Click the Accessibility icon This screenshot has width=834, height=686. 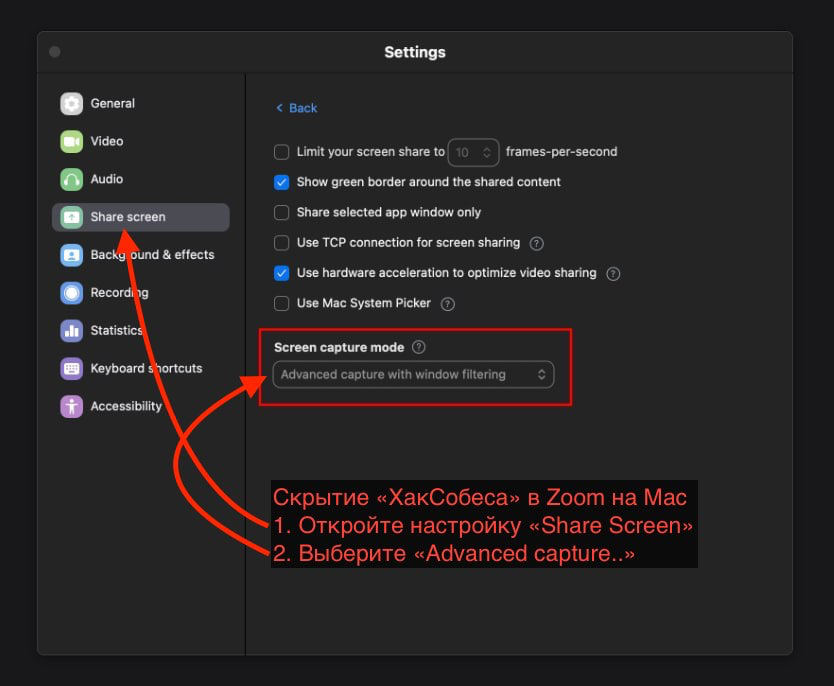[x=71, y=406]
